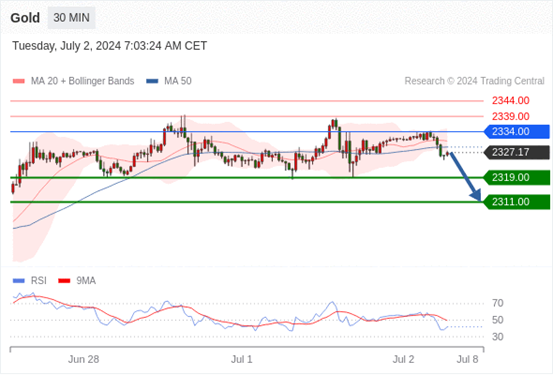The image size is (553, 375).
Task: Click the 'Research © 2024 Trading Central' text
Action: pyautogui.click(x=474, y=81)
